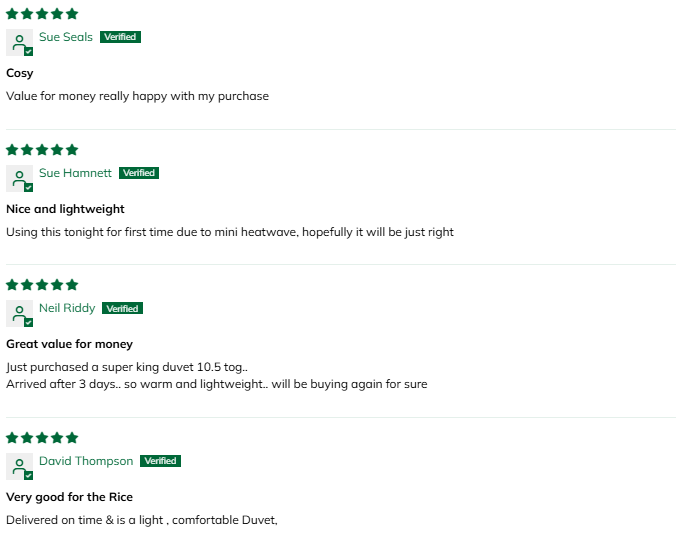Click the star rating above Neil Riddy
The width and height of the screenshot is (676, 540).
[x=42, y=285]
